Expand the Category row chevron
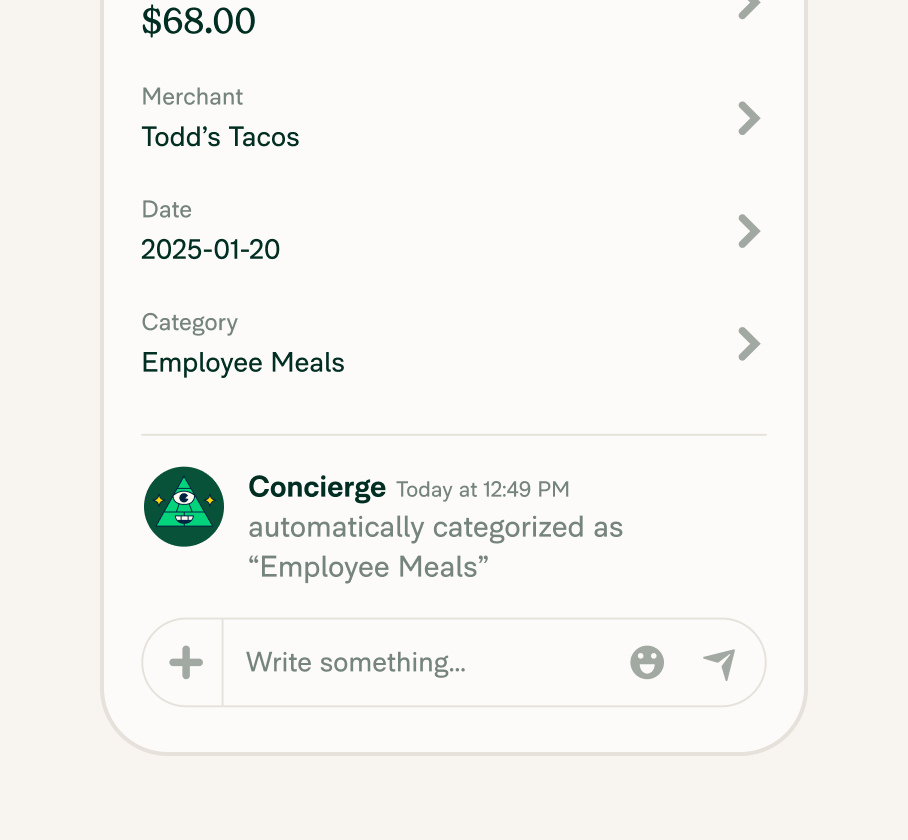The width and height of the screenshot is (908, 840). point(748,344)
